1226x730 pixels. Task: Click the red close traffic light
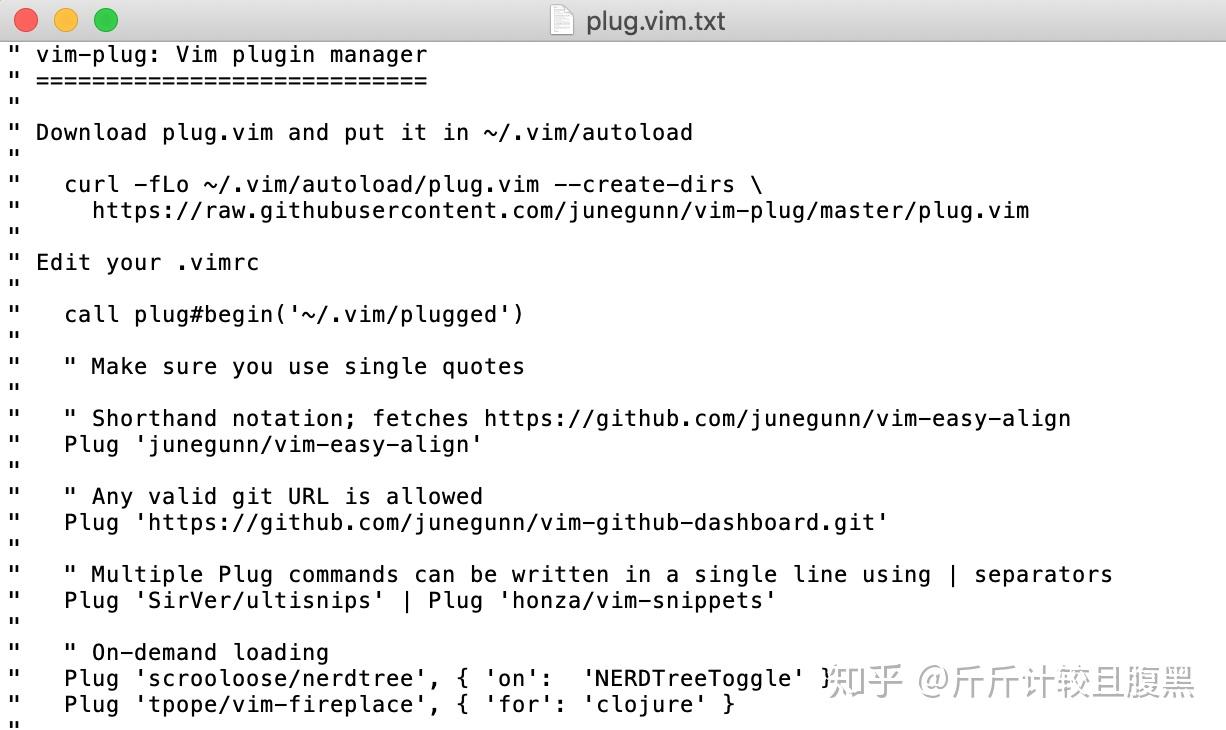click(x=24, y=19)
